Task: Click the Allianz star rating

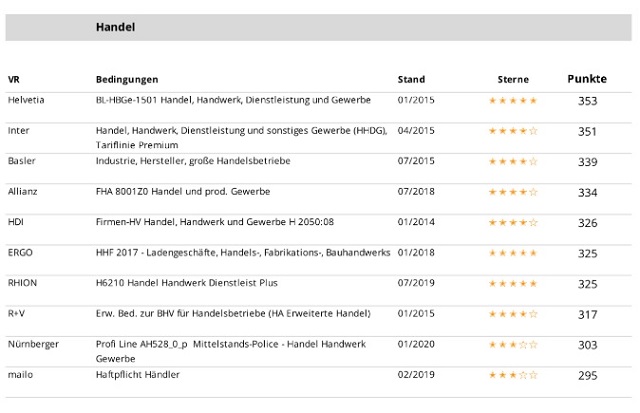Action: [512, 192]
